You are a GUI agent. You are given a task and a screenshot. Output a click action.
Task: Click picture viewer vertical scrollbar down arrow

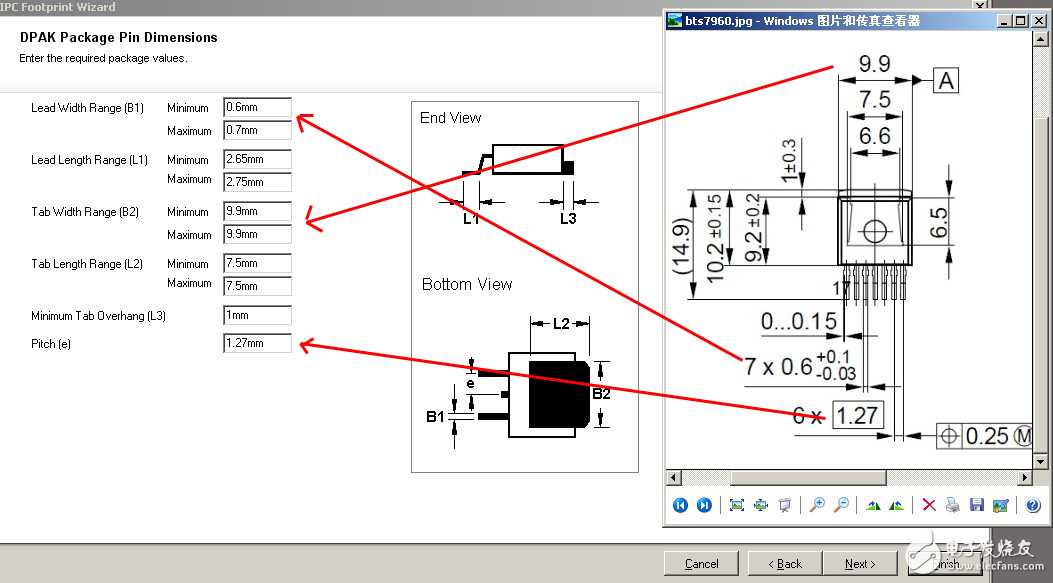coord(1040,461)
